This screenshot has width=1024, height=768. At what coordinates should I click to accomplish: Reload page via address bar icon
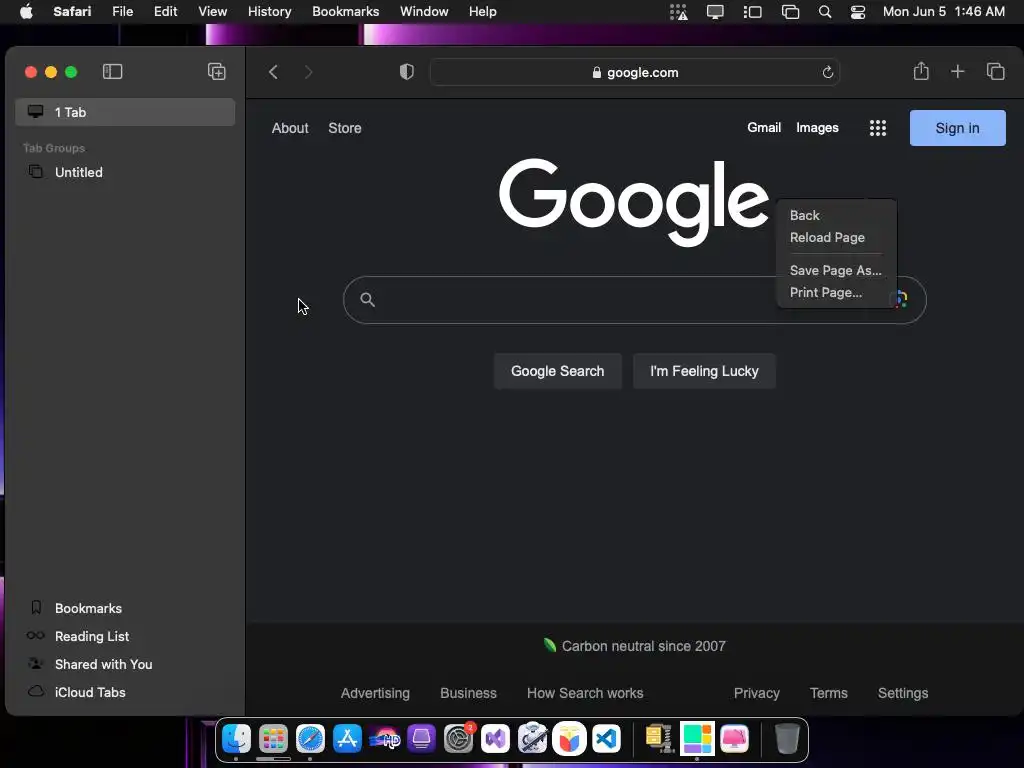point(827,72)
